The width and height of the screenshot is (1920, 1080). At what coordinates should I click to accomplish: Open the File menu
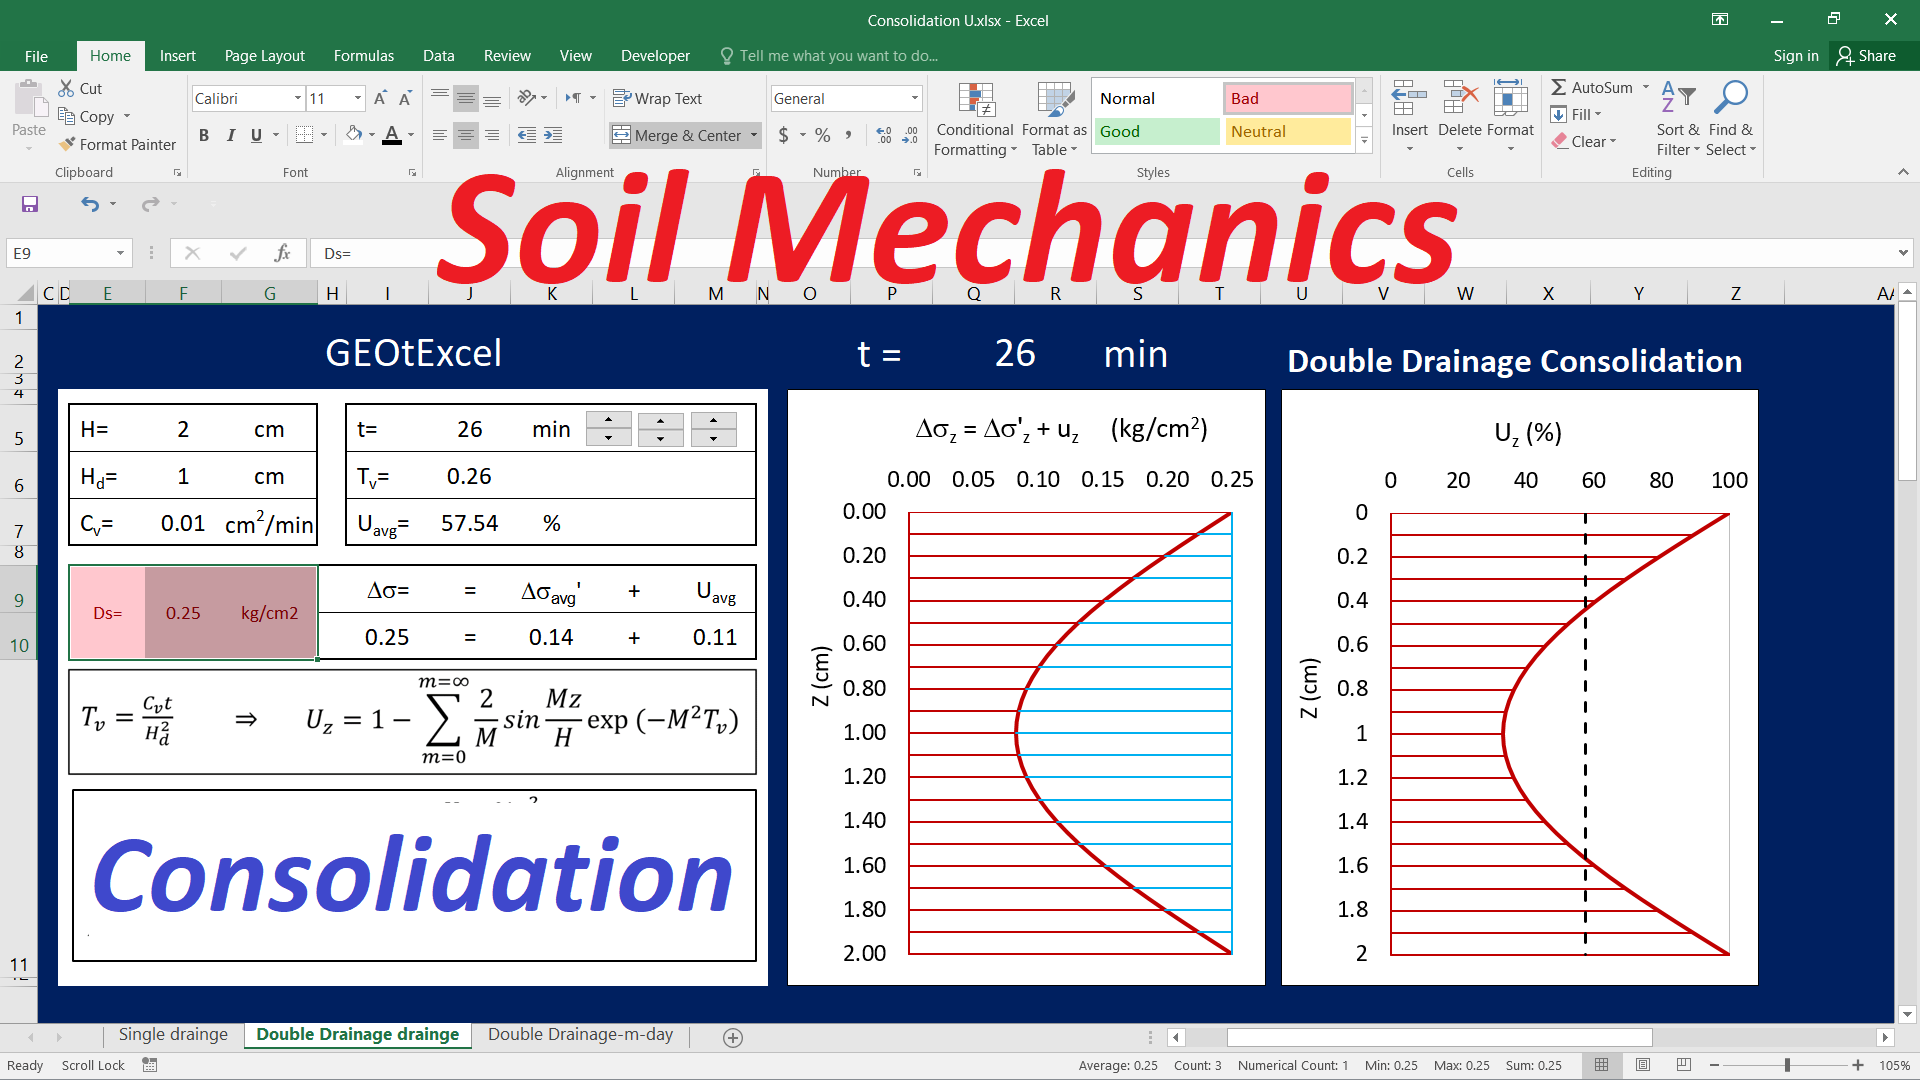pyautogui.click(x=36, y=56)
